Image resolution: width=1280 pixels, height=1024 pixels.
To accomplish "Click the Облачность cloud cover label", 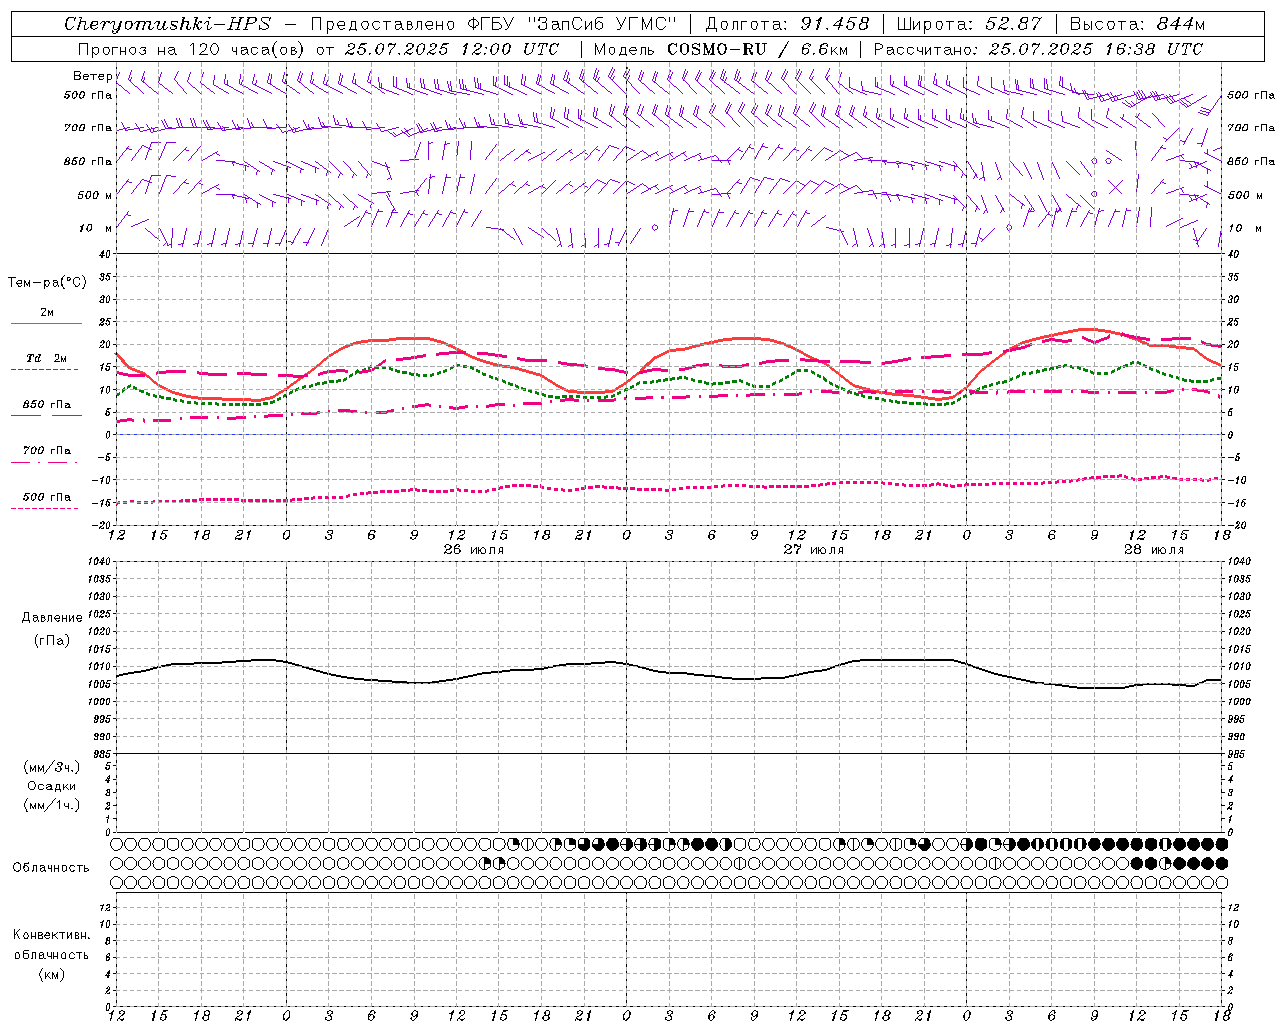I will (51, 867).
